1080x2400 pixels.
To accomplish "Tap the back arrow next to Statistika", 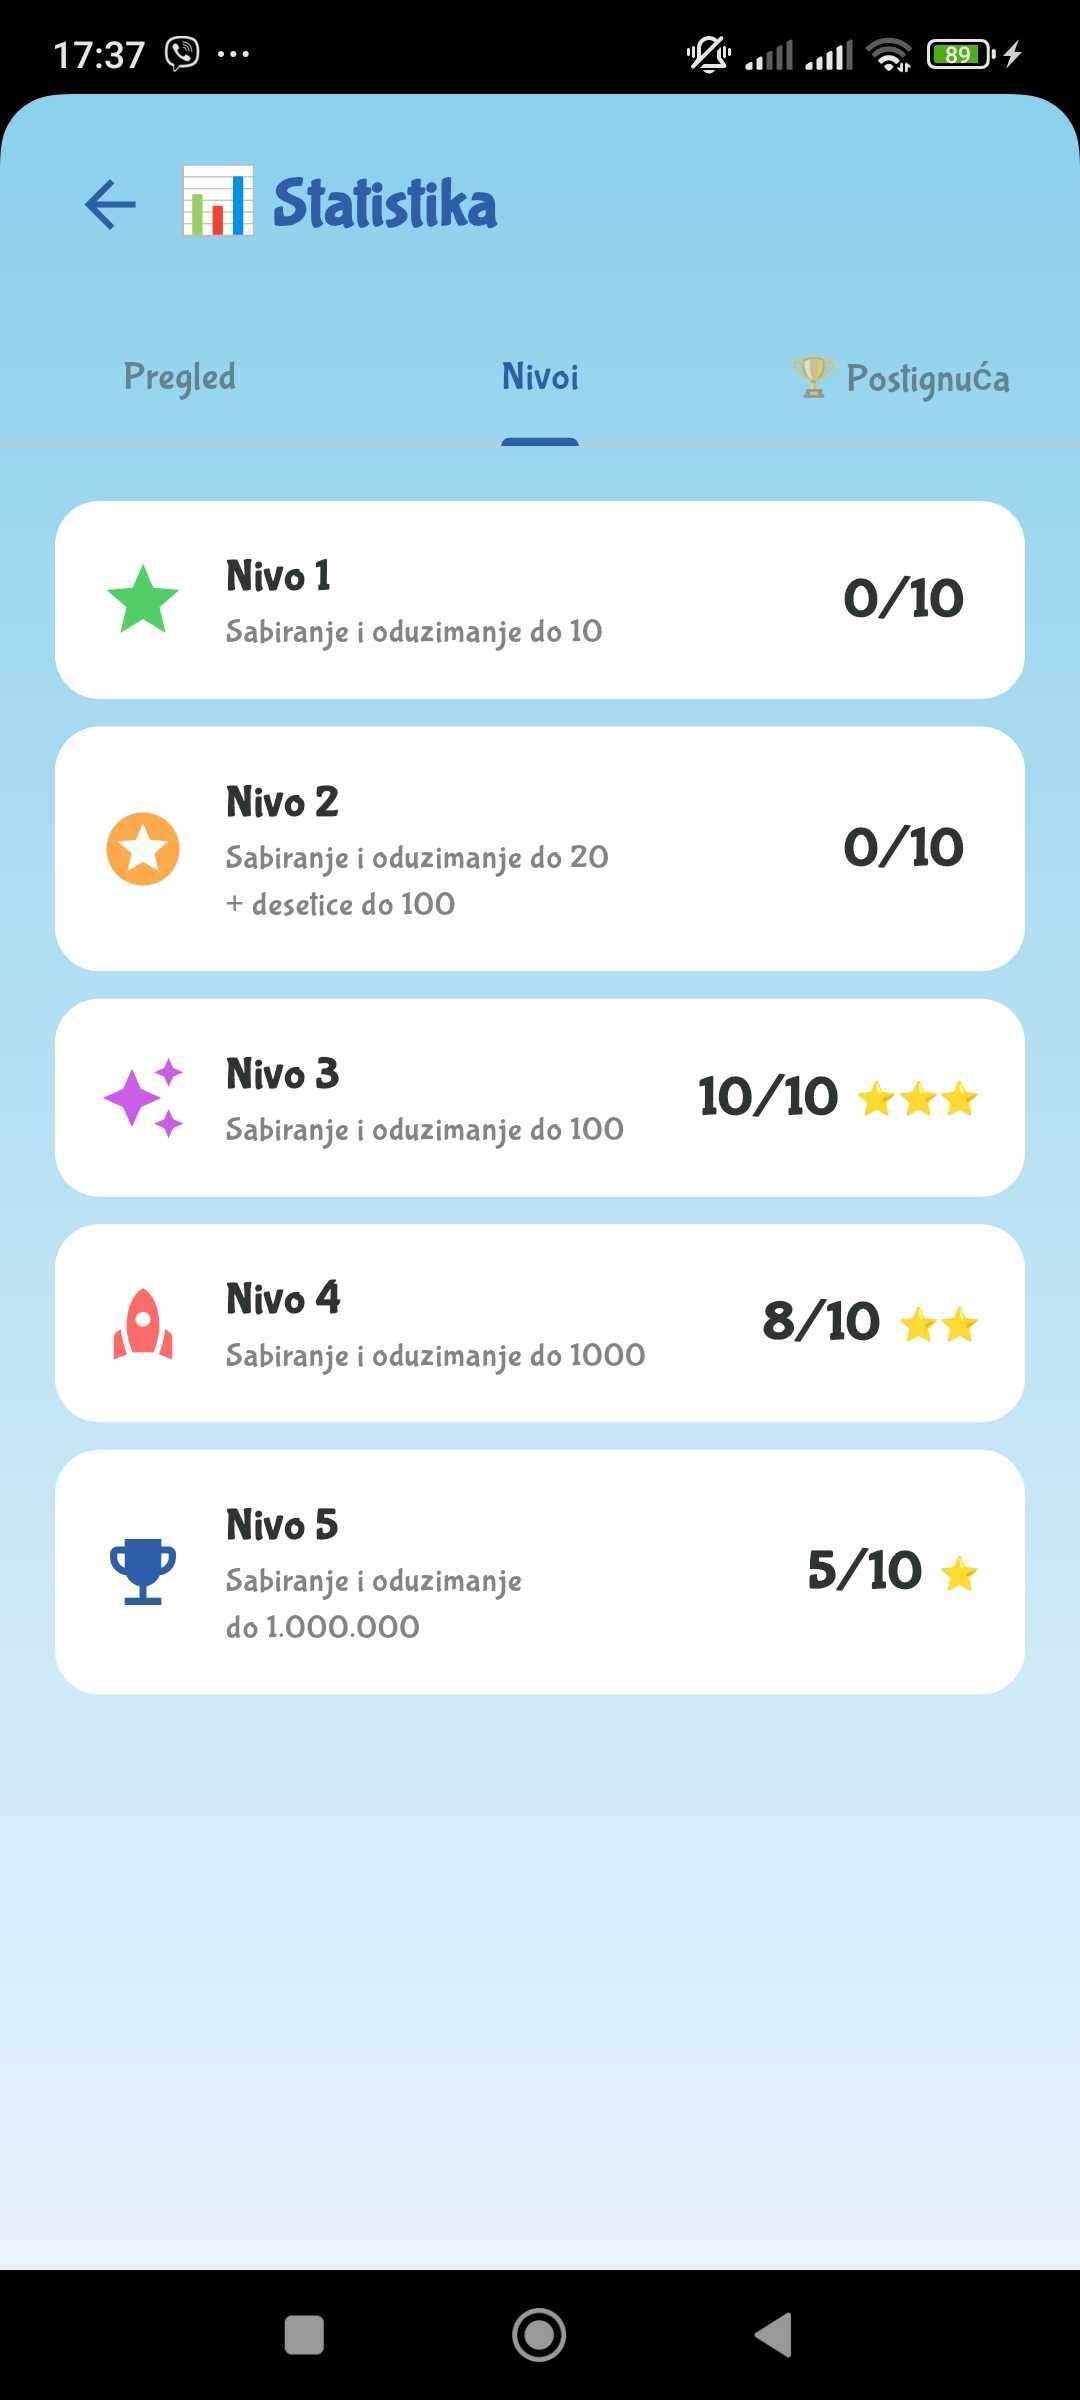I will tap(110, 204).
